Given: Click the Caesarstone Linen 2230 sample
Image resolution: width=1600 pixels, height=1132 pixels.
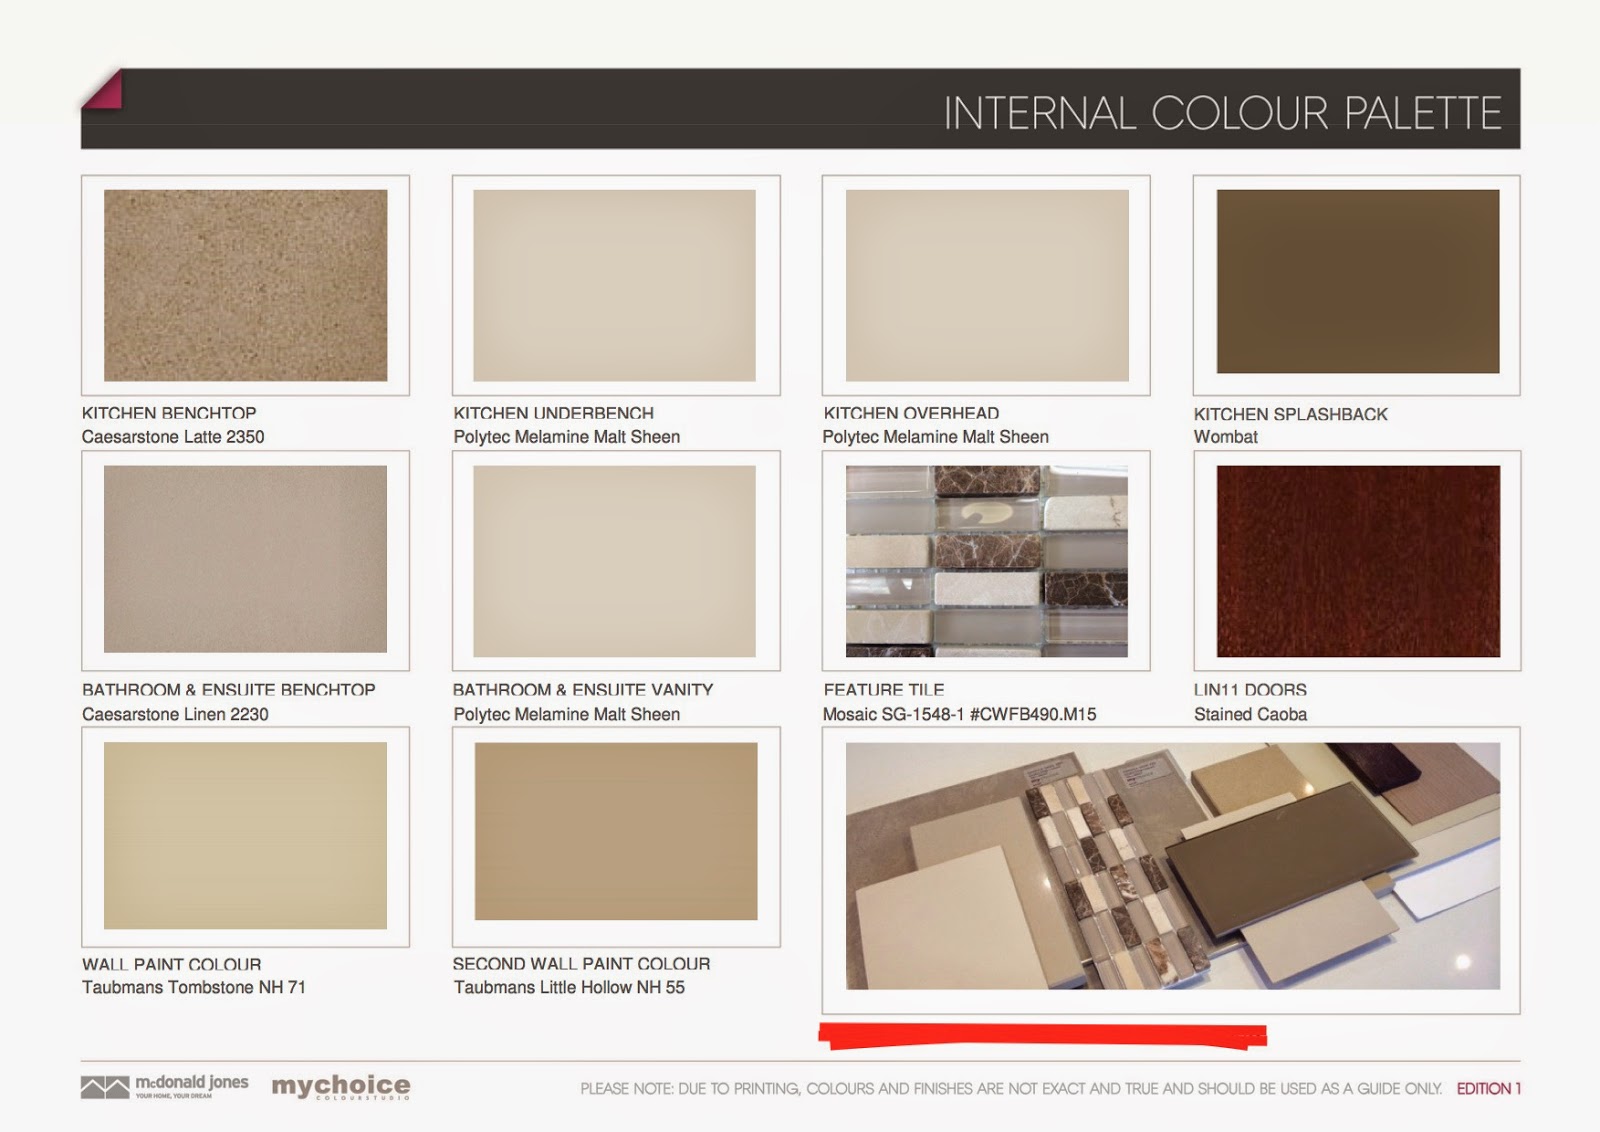Looking at the screenshot, I should (x=245, y=560).
